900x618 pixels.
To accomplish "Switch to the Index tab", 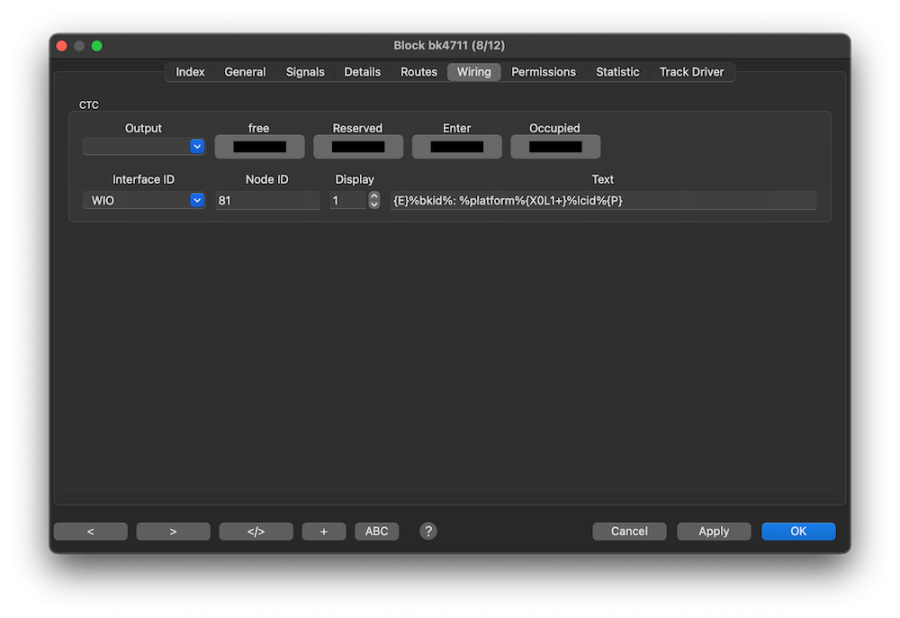I will point(190,72).
